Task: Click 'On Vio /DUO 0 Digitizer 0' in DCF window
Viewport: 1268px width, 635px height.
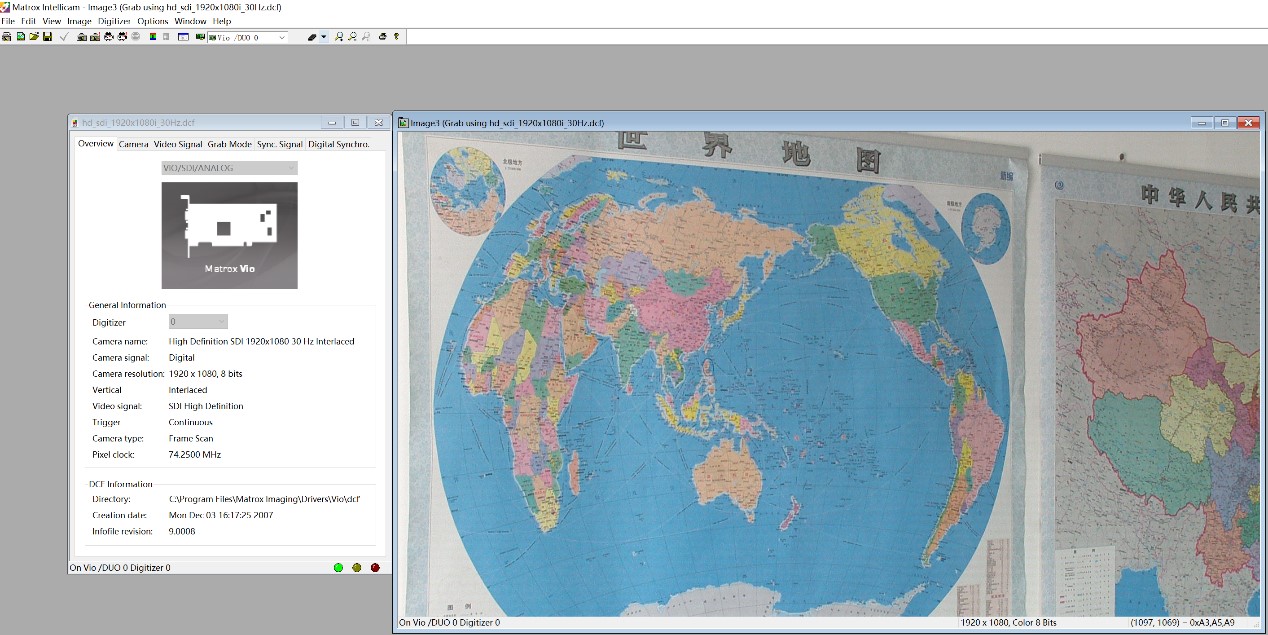Action: coord(120,568)
